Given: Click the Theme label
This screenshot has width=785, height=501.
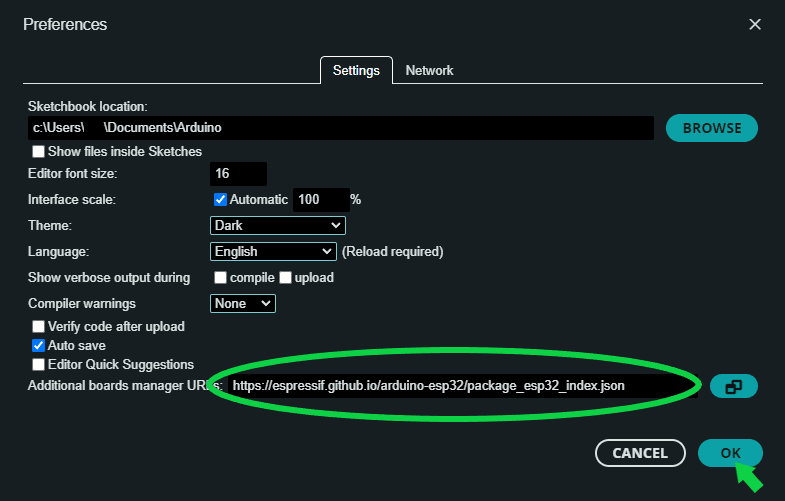Looking at the screenshot, I should coord(50,226).
